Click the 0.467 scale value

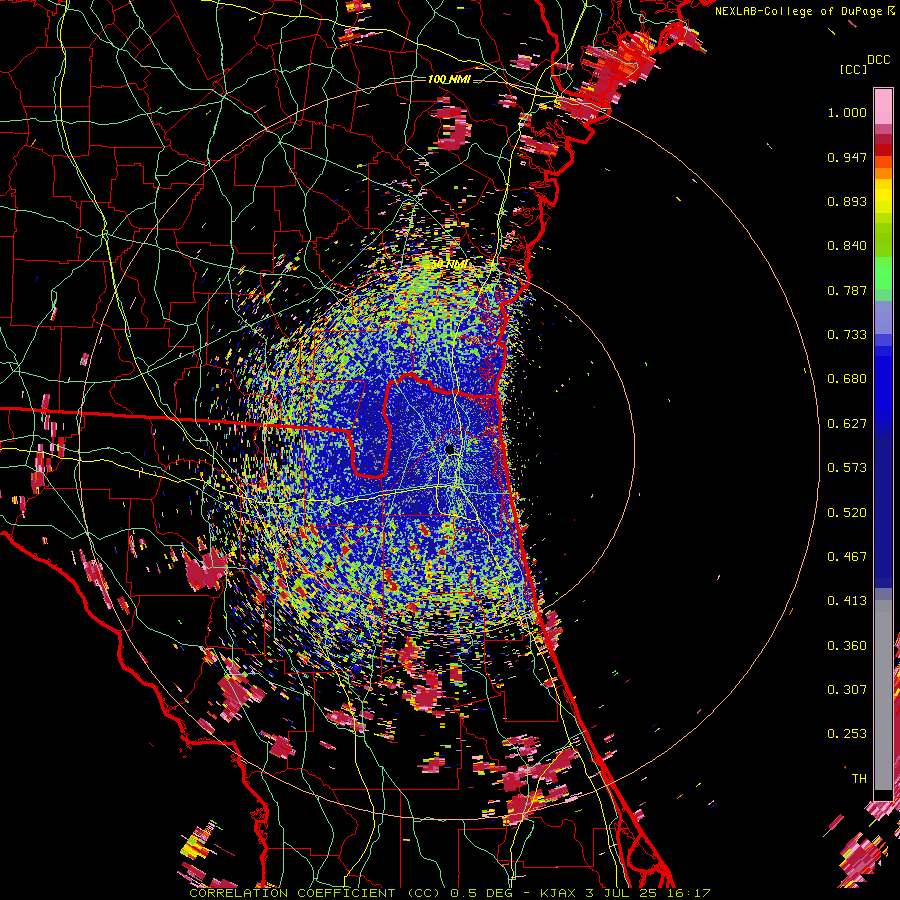[847, 557]
